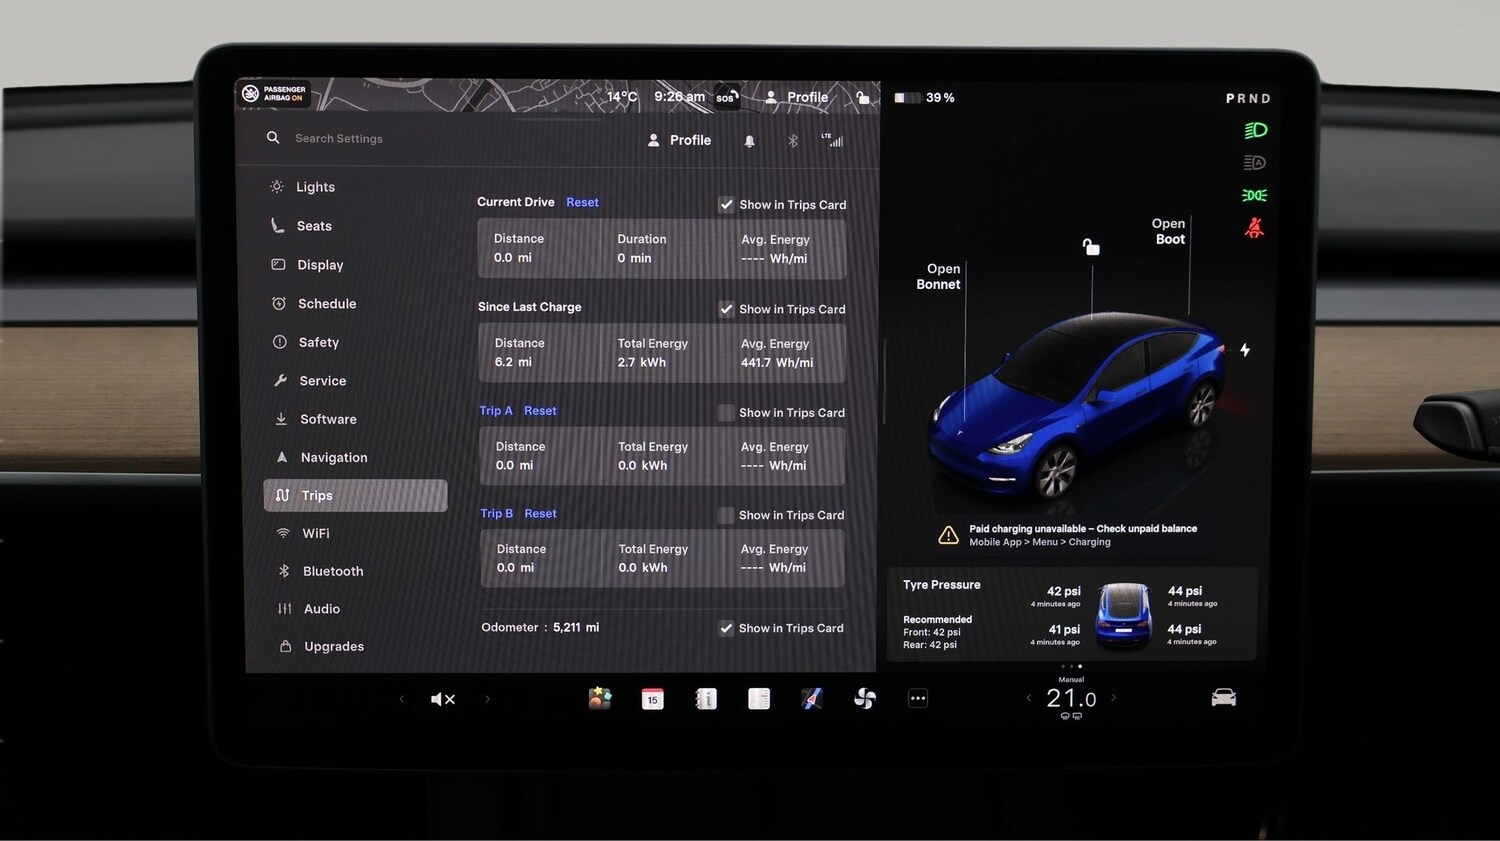Enable Show in Trips Card for Trip A
This screenshot has width=1500, height=841.
(725, 412)
